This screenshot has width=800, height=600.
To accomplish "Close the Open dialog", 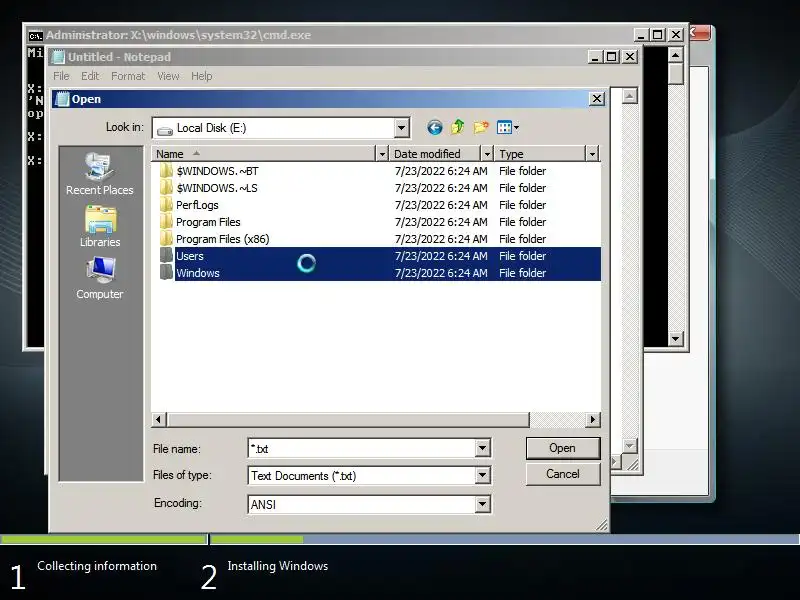I will (x=597, y=98).
